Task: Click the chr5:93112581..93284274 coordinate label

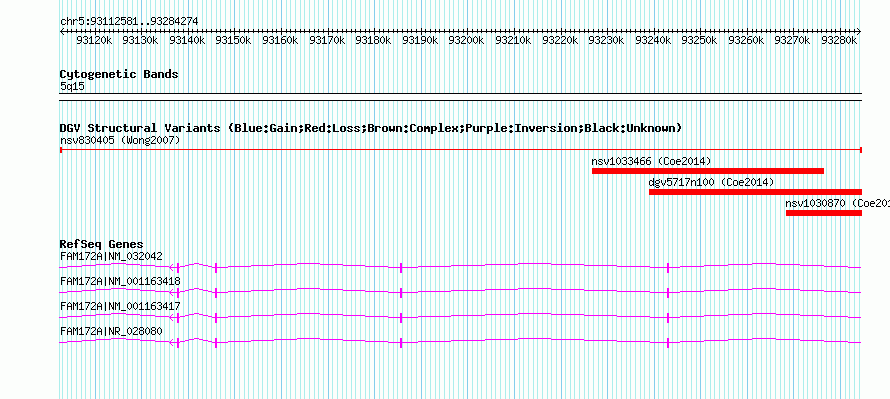Action: coord(129,21)
